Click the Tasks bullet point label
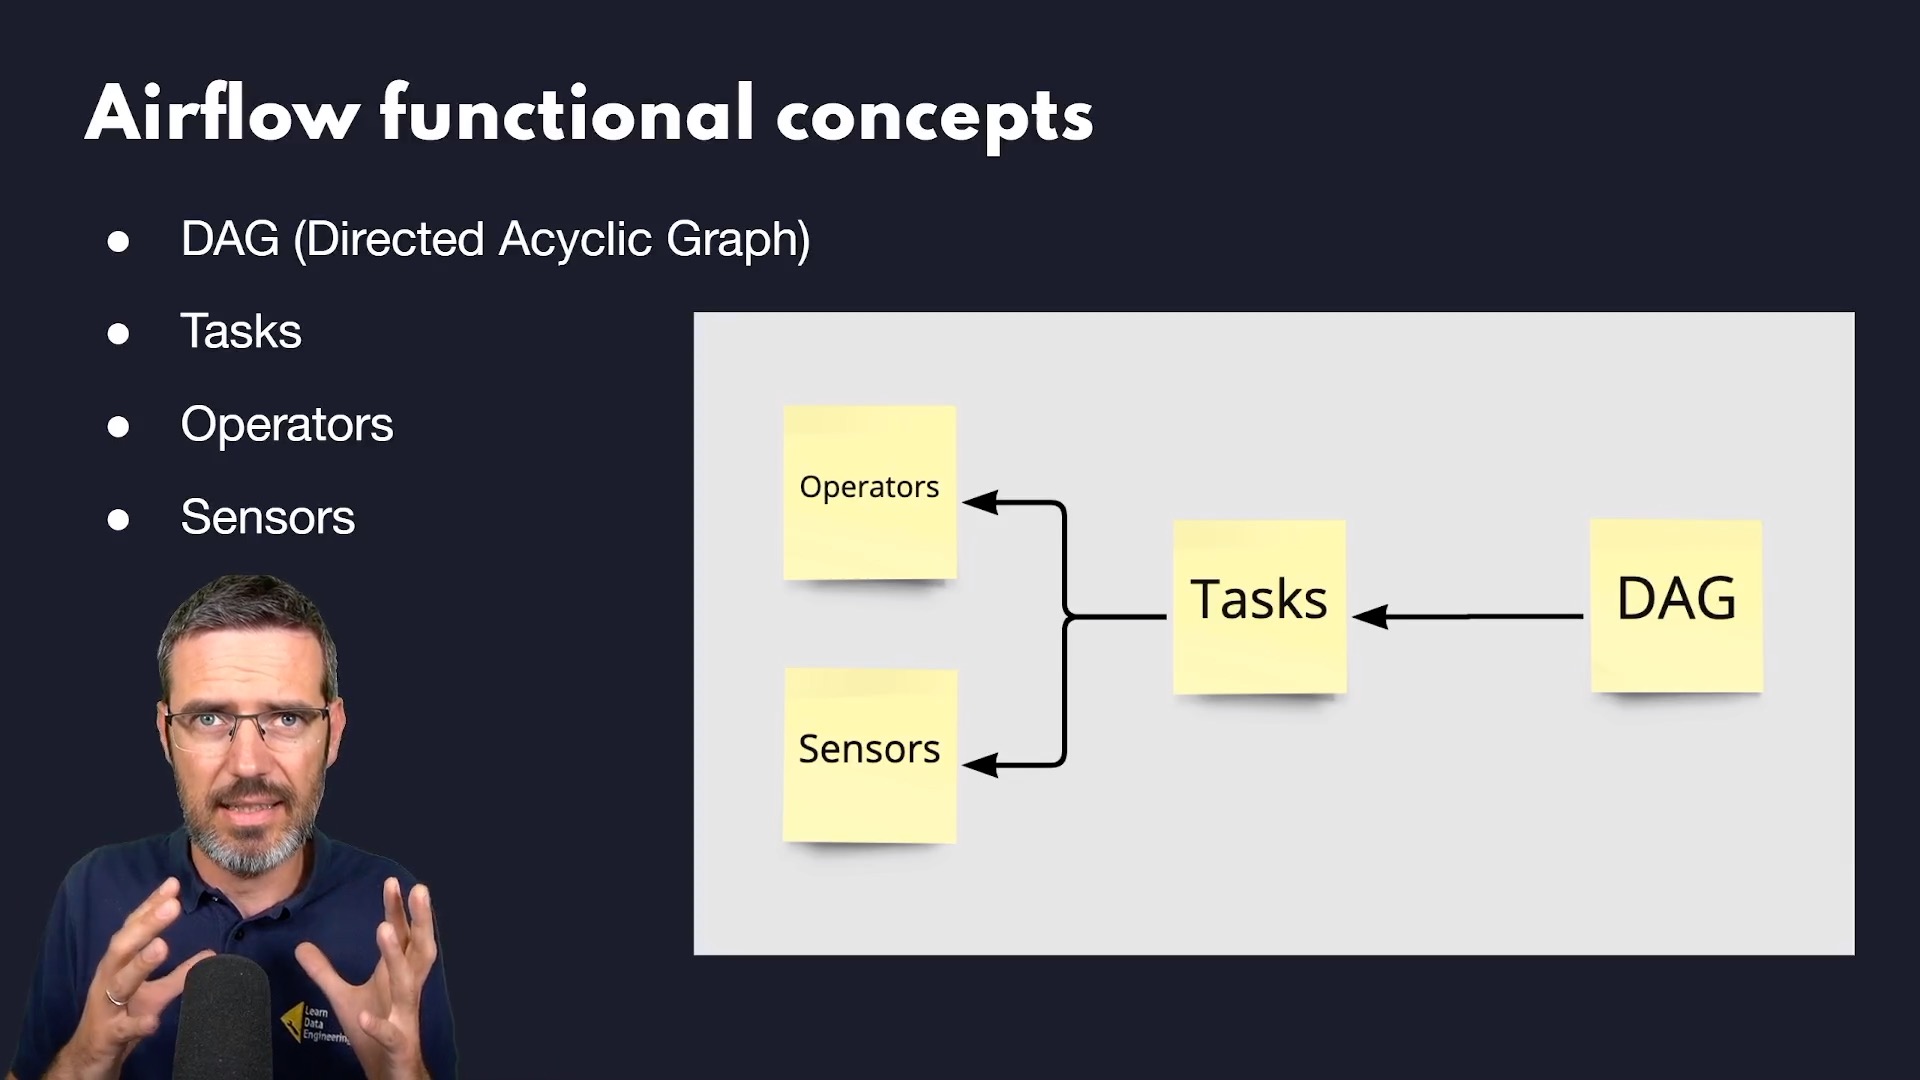Image resolution: width=1920 pixels, height=1080 pixels. [241, 330]
